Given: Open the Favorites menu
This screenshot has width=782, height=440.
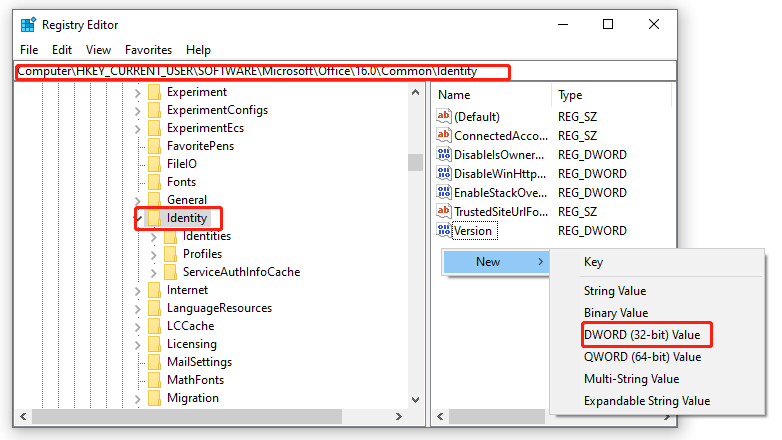Looking at the screenshot, I should tap(148, 50).
